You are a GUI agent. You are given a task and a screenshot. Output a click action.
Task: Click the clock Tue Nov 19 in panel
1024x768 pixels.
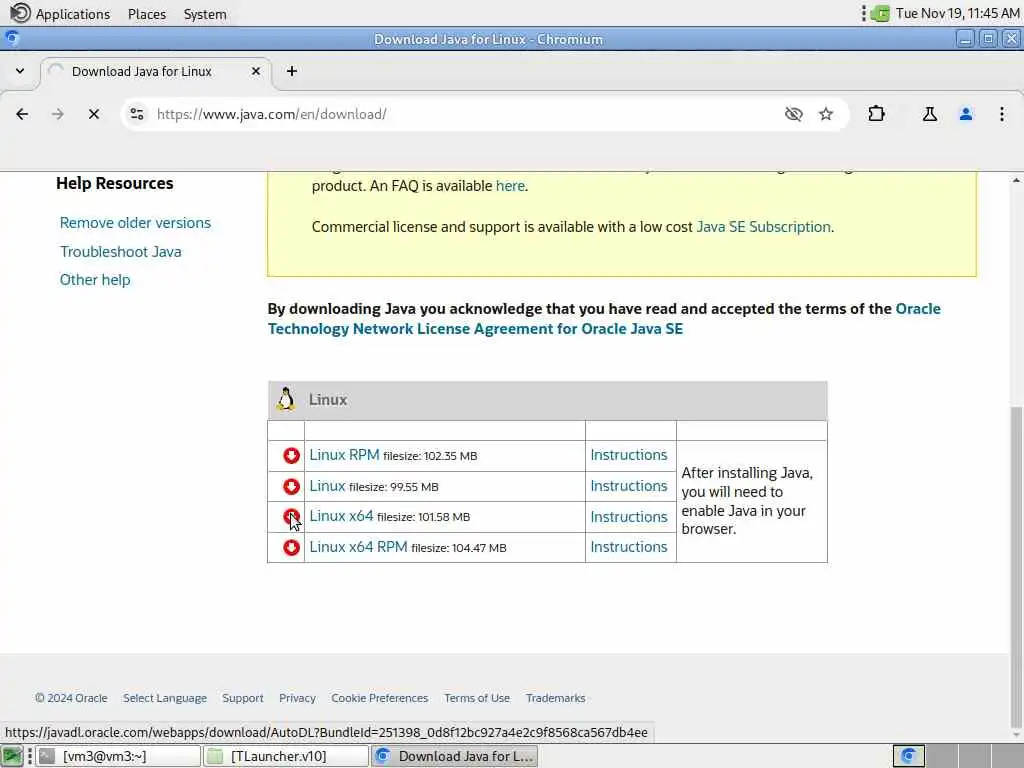tap(957, 13)
